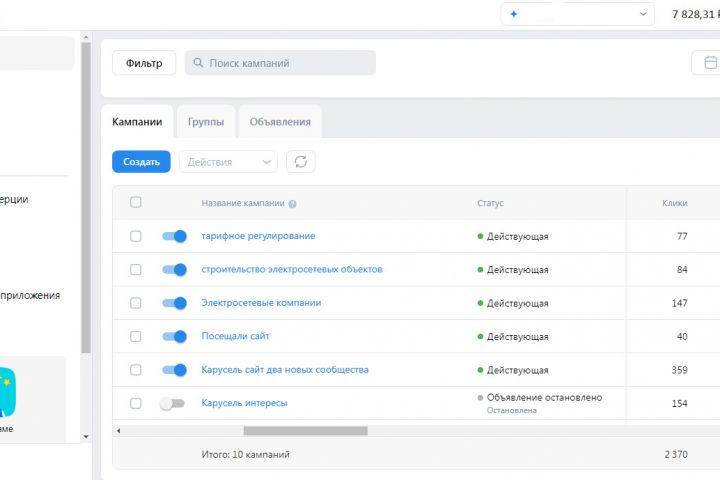Tick the select-all campaigns header checkbox

[x=136, y=202]
